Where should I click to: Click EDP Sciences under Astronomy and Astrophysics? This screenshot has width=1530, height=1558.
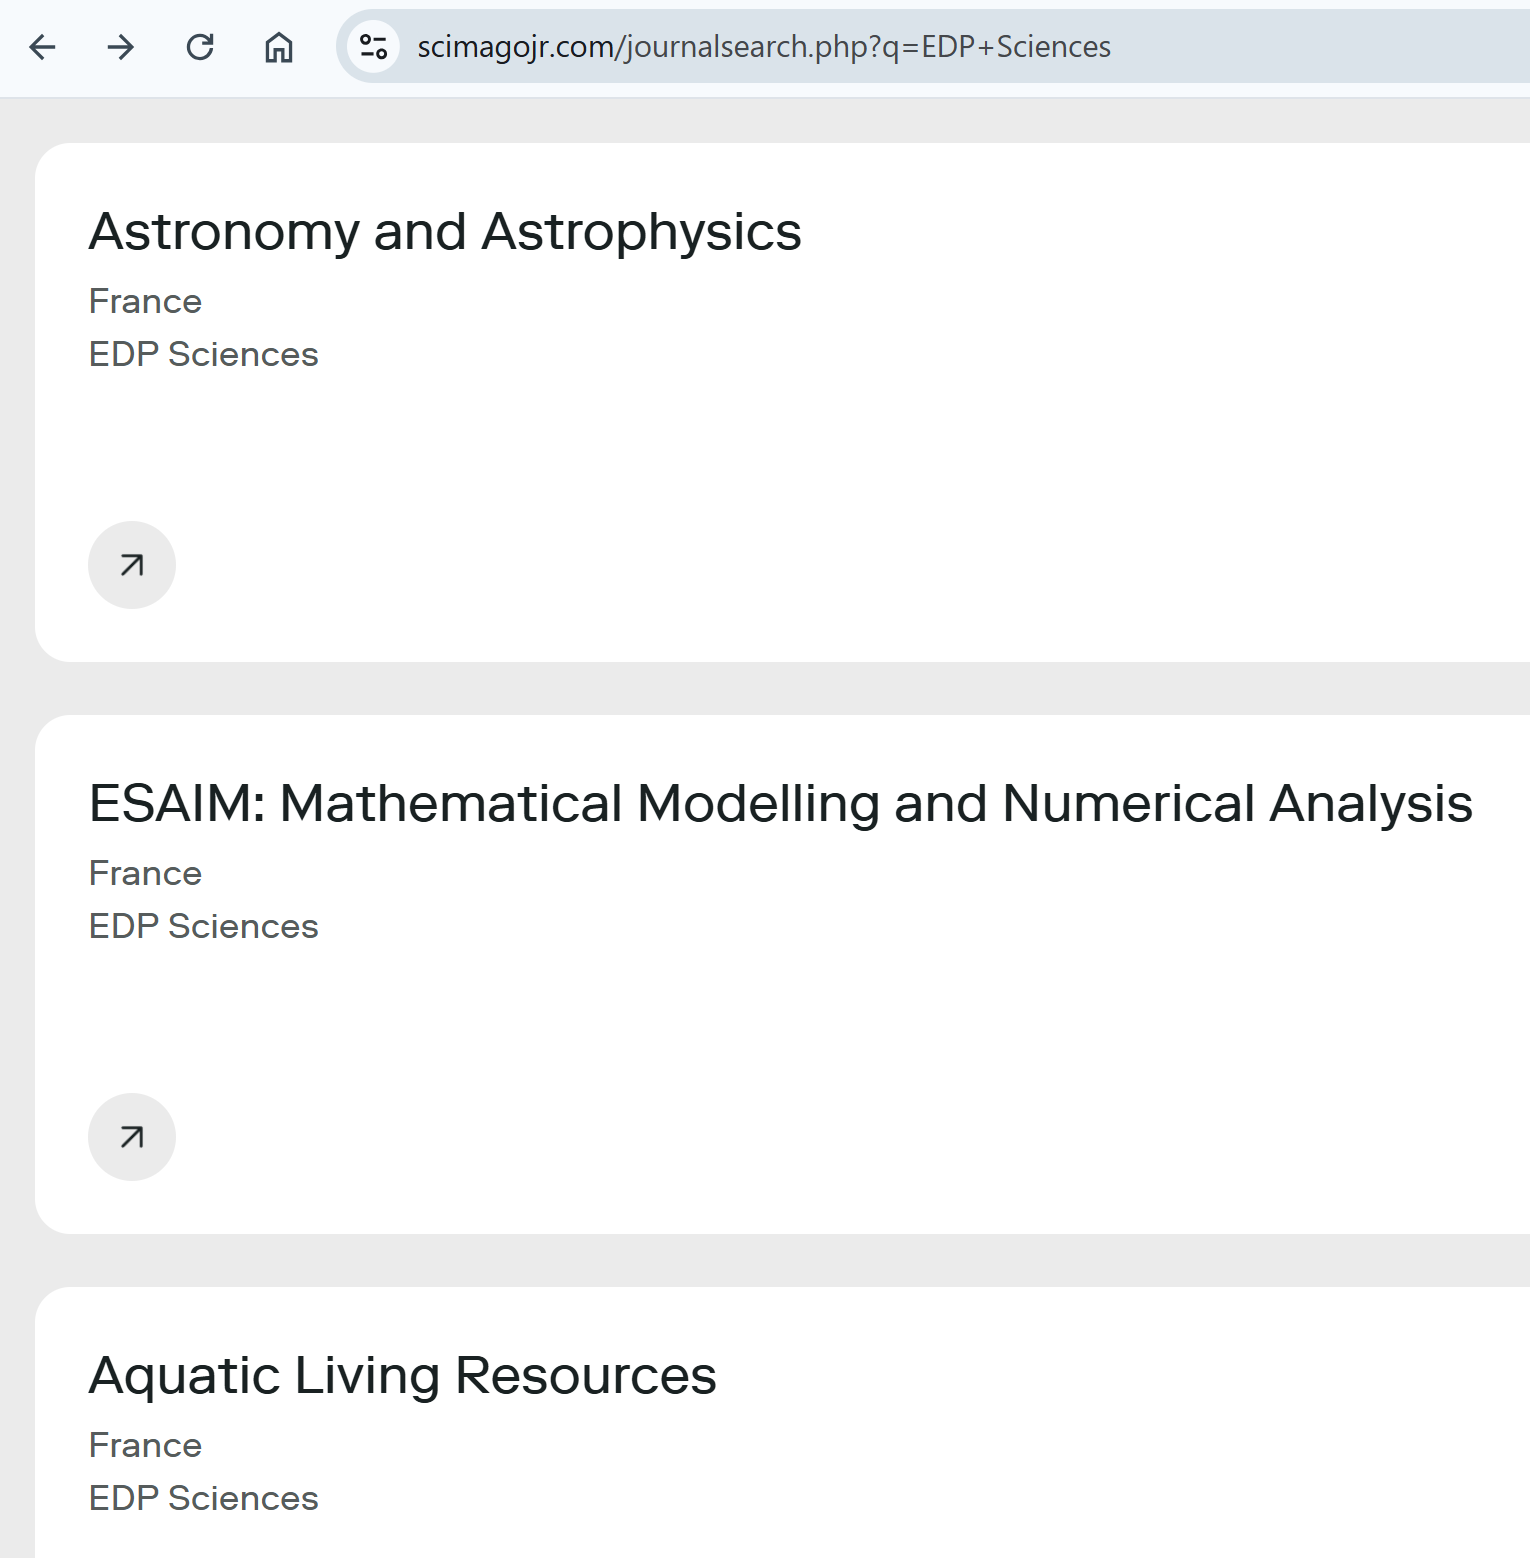[x=203, y=354]
